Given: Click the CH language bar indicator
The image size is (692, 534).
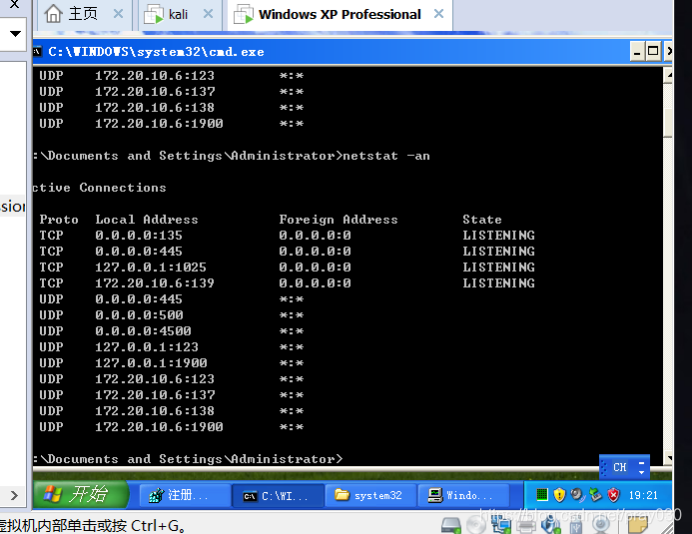Looking at the screenshot, I should [x=620, y=467].
